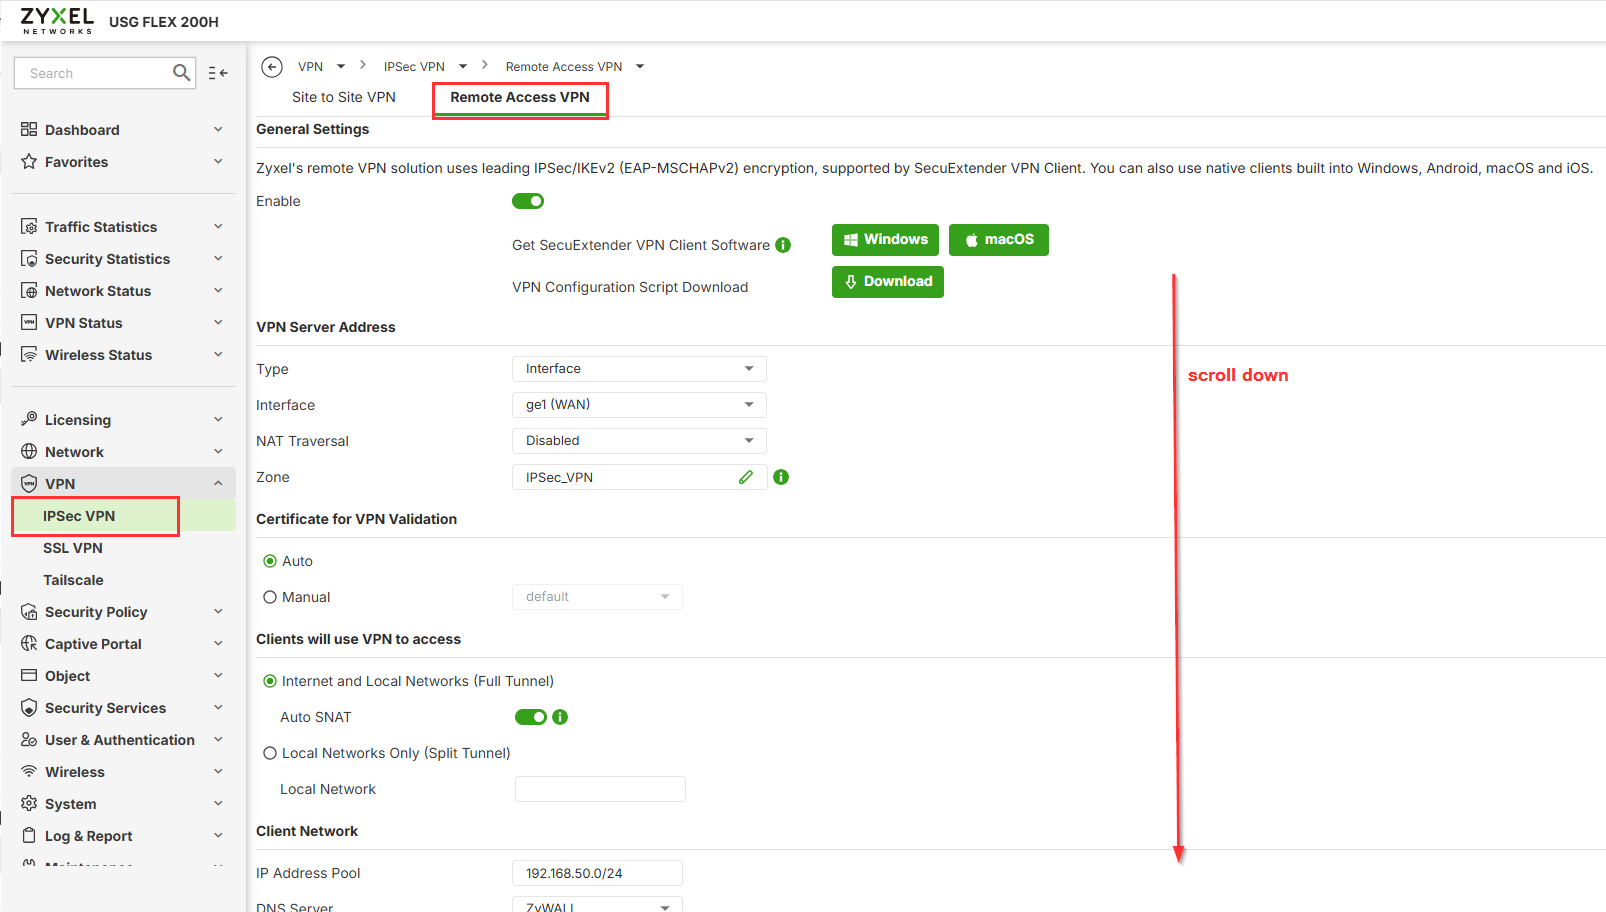The image size is (1606, 912).
Task: Select the Auto certificate radio button
Action: click(x=270, y=561)
